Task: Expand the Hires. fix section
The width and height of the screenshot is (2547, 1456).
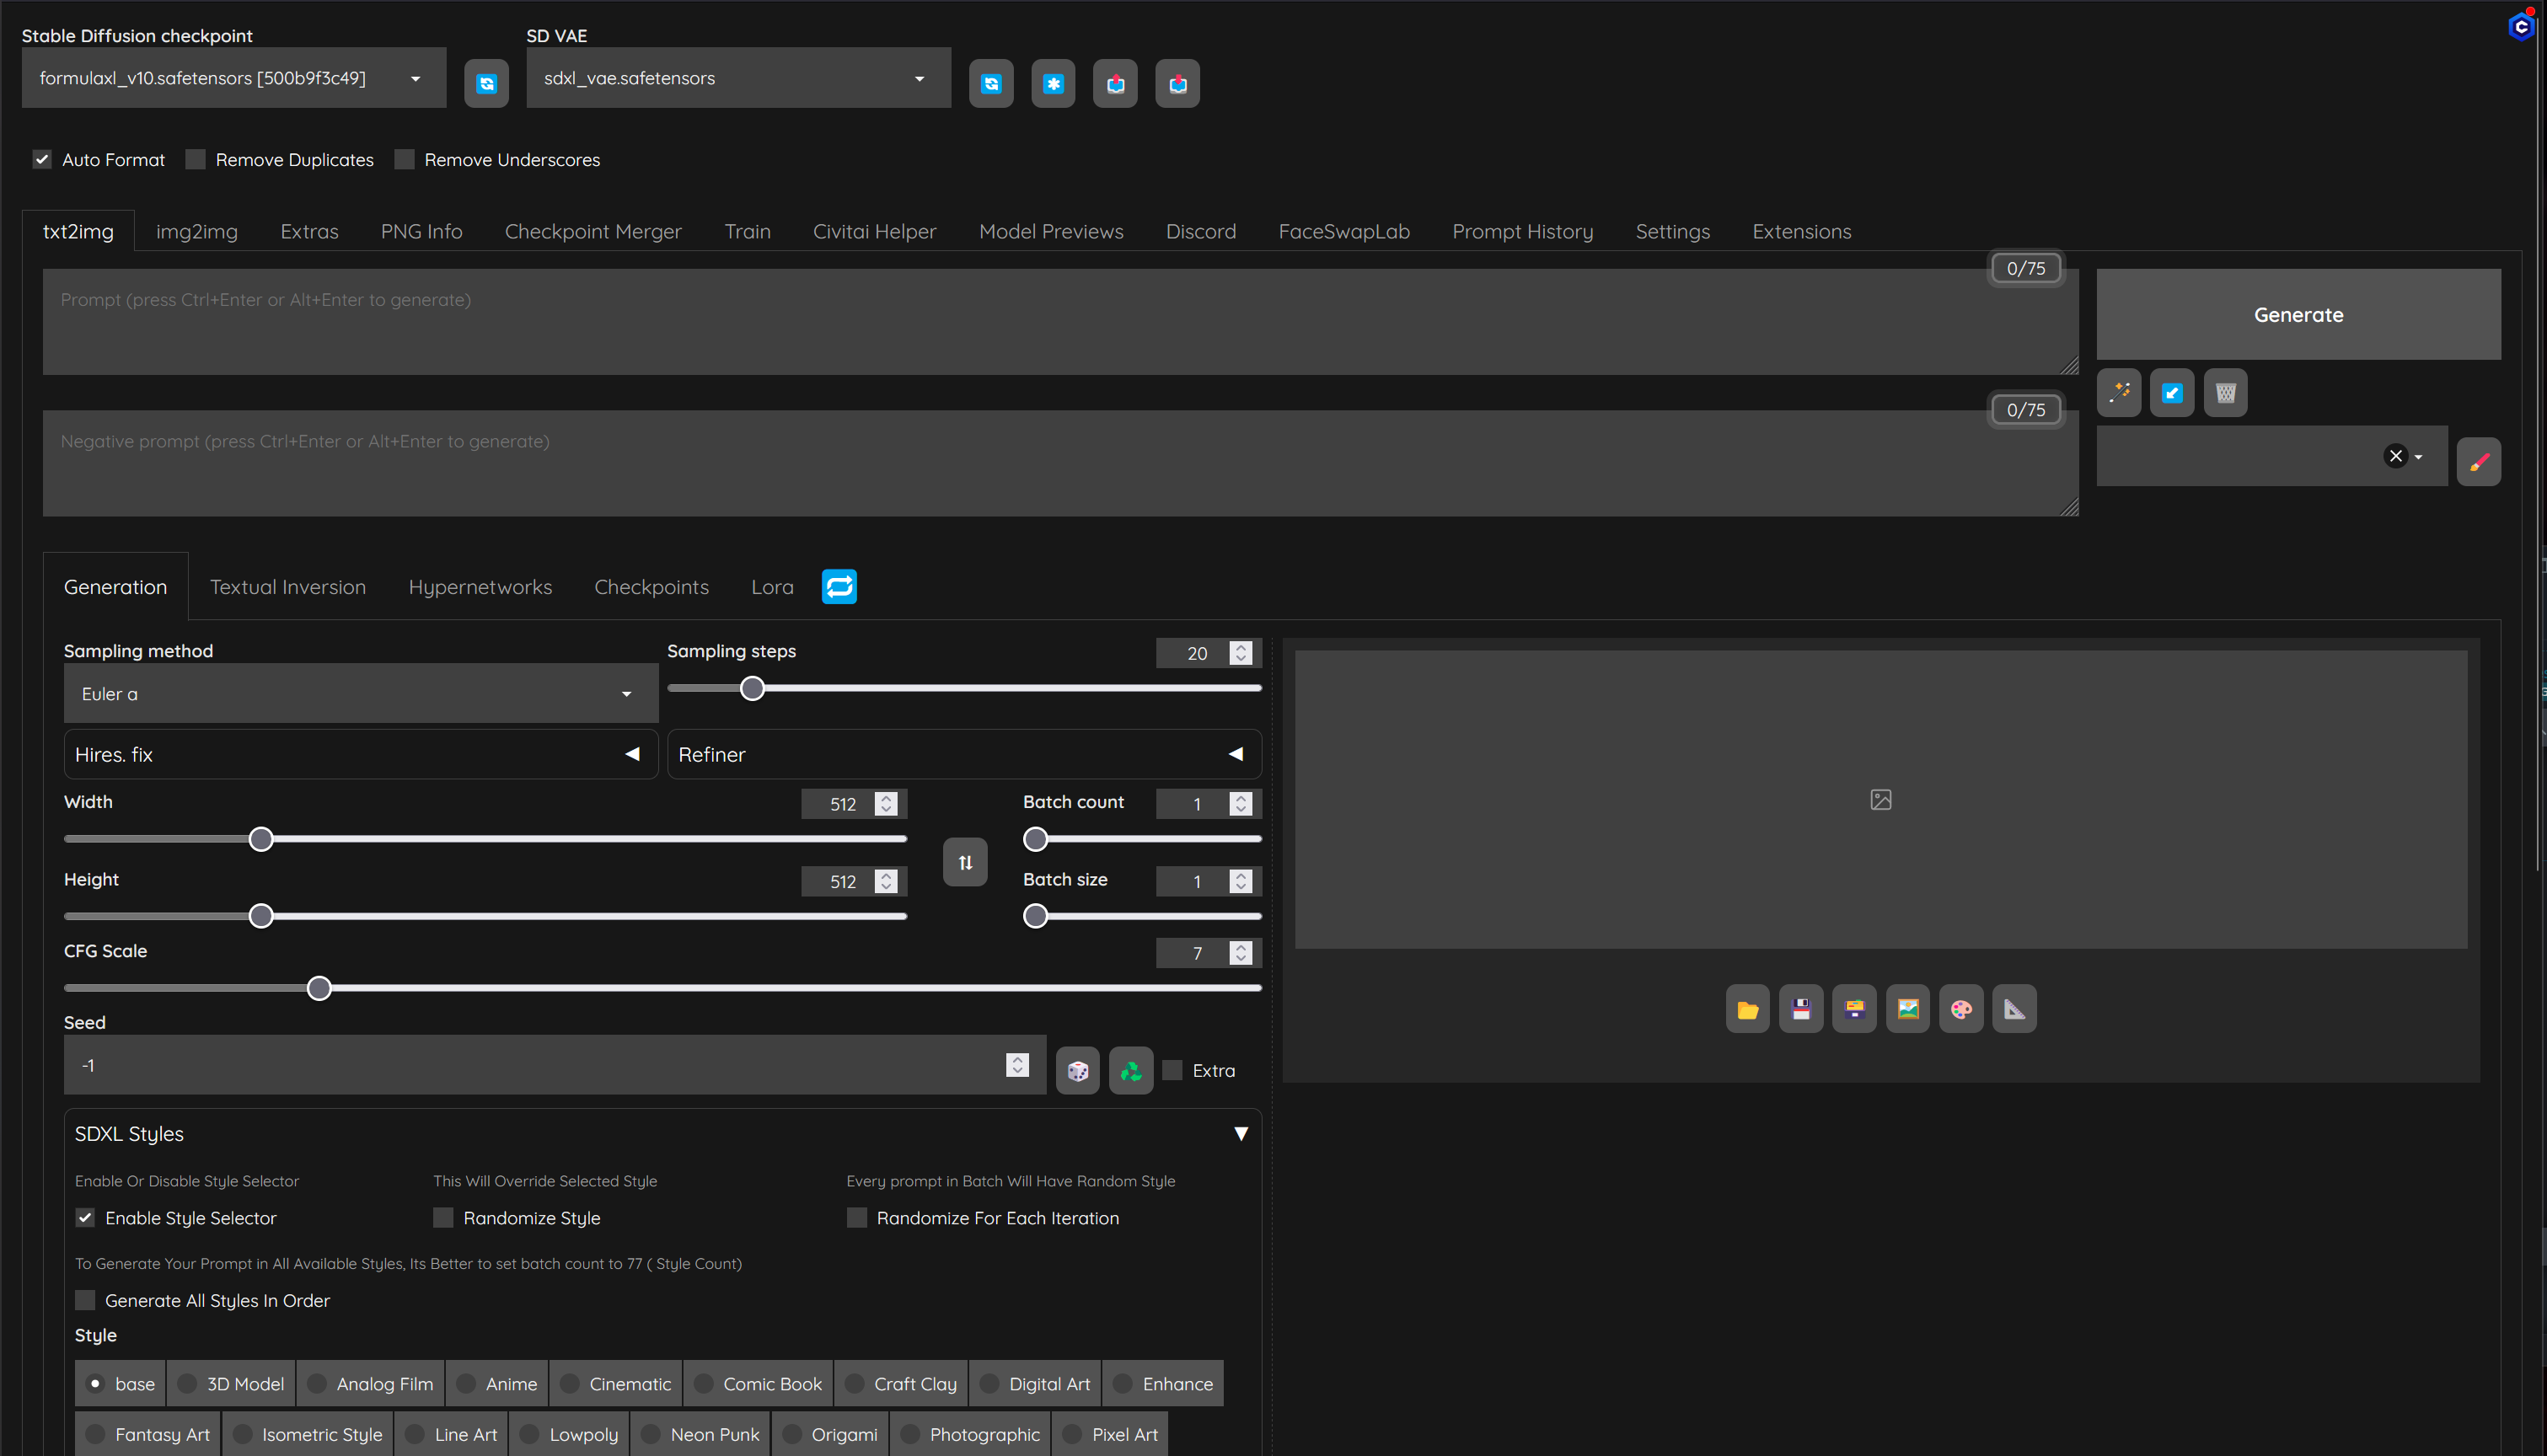Action: 632,754
